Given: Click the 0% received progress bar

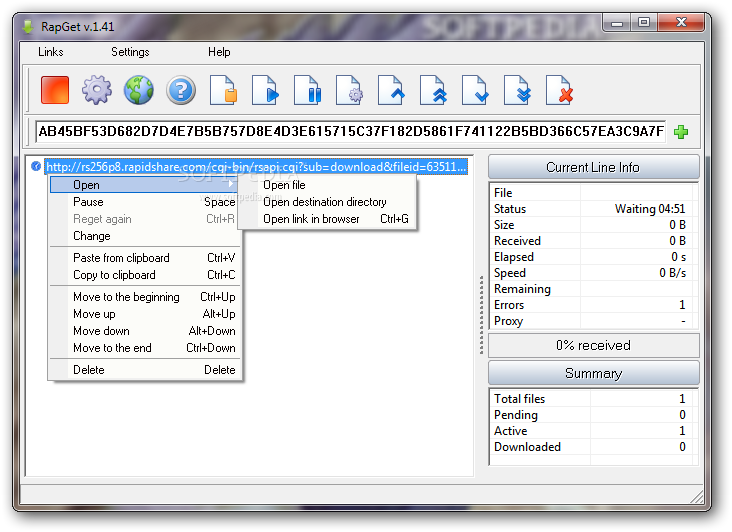Looking at the screenshot, I should coord(593,345).
